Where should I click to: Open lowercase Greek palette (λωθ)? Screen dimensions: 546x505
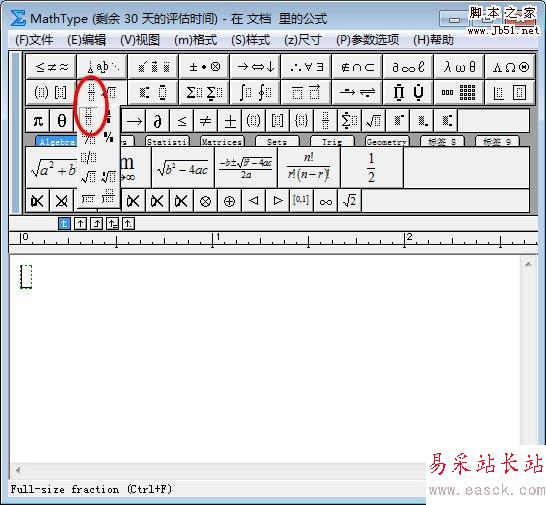click(459, 66)
